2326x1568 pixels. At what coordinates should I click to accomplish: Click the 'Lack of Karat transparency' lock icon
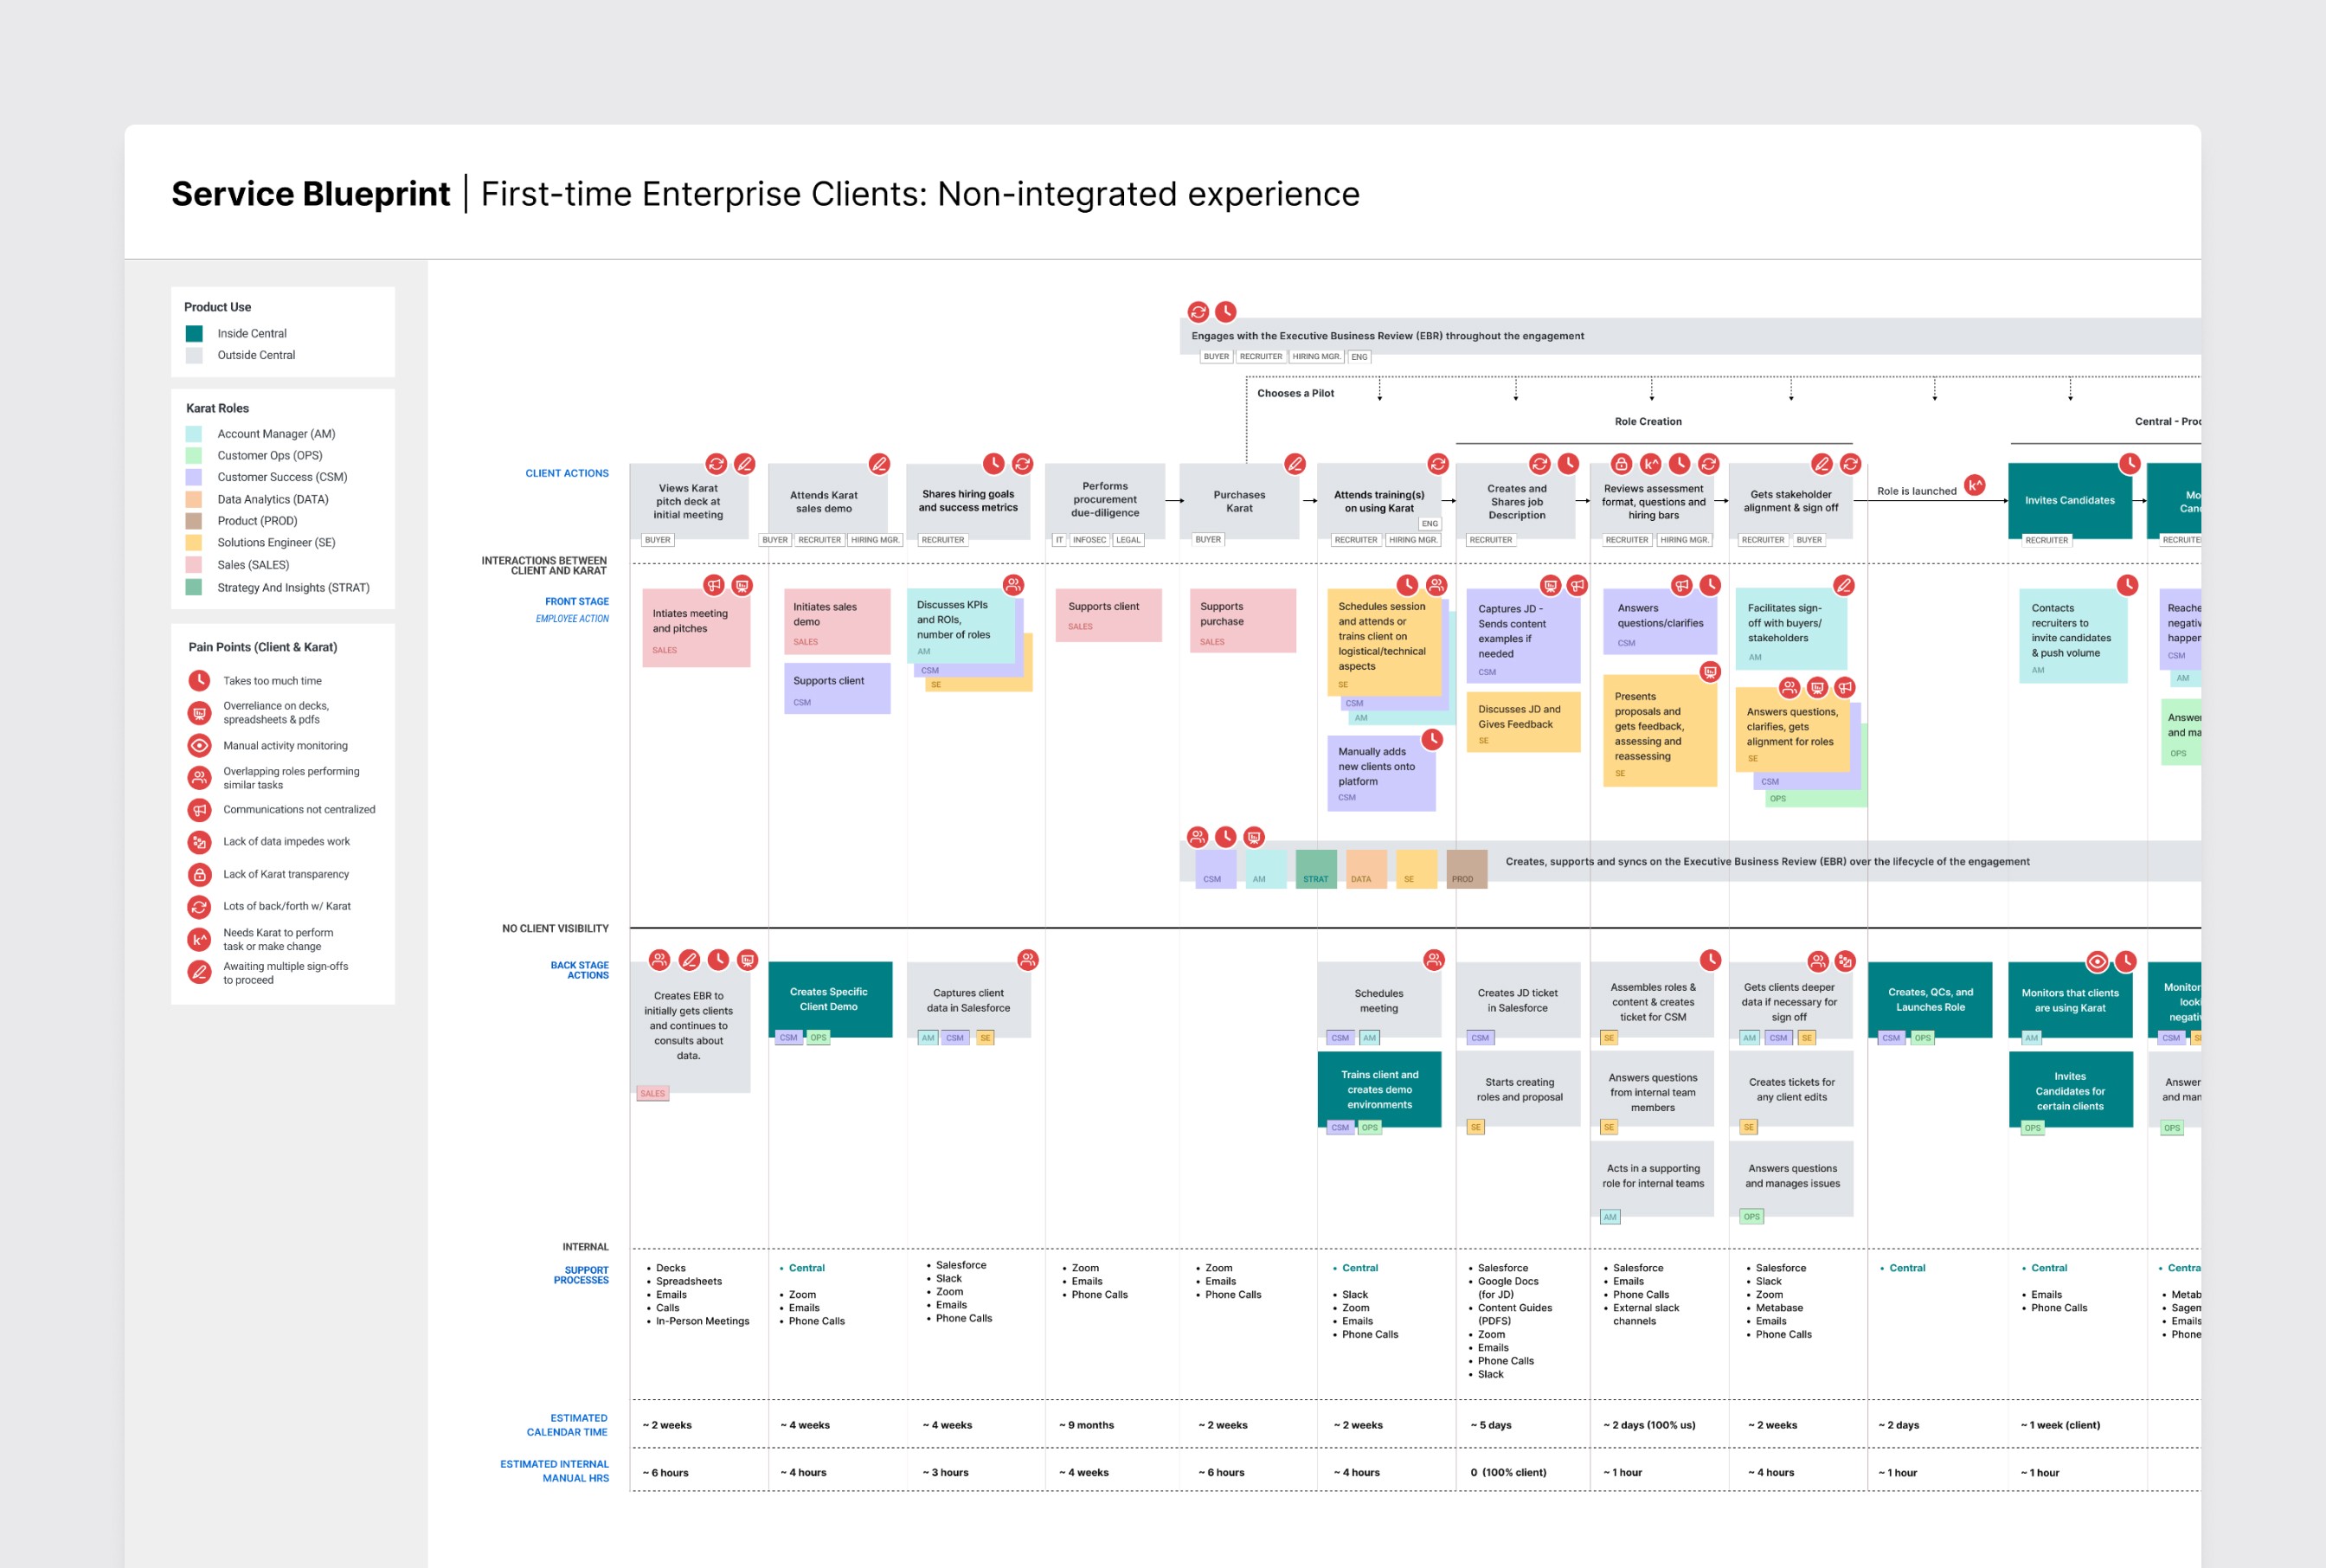click(x=199, y=875)
